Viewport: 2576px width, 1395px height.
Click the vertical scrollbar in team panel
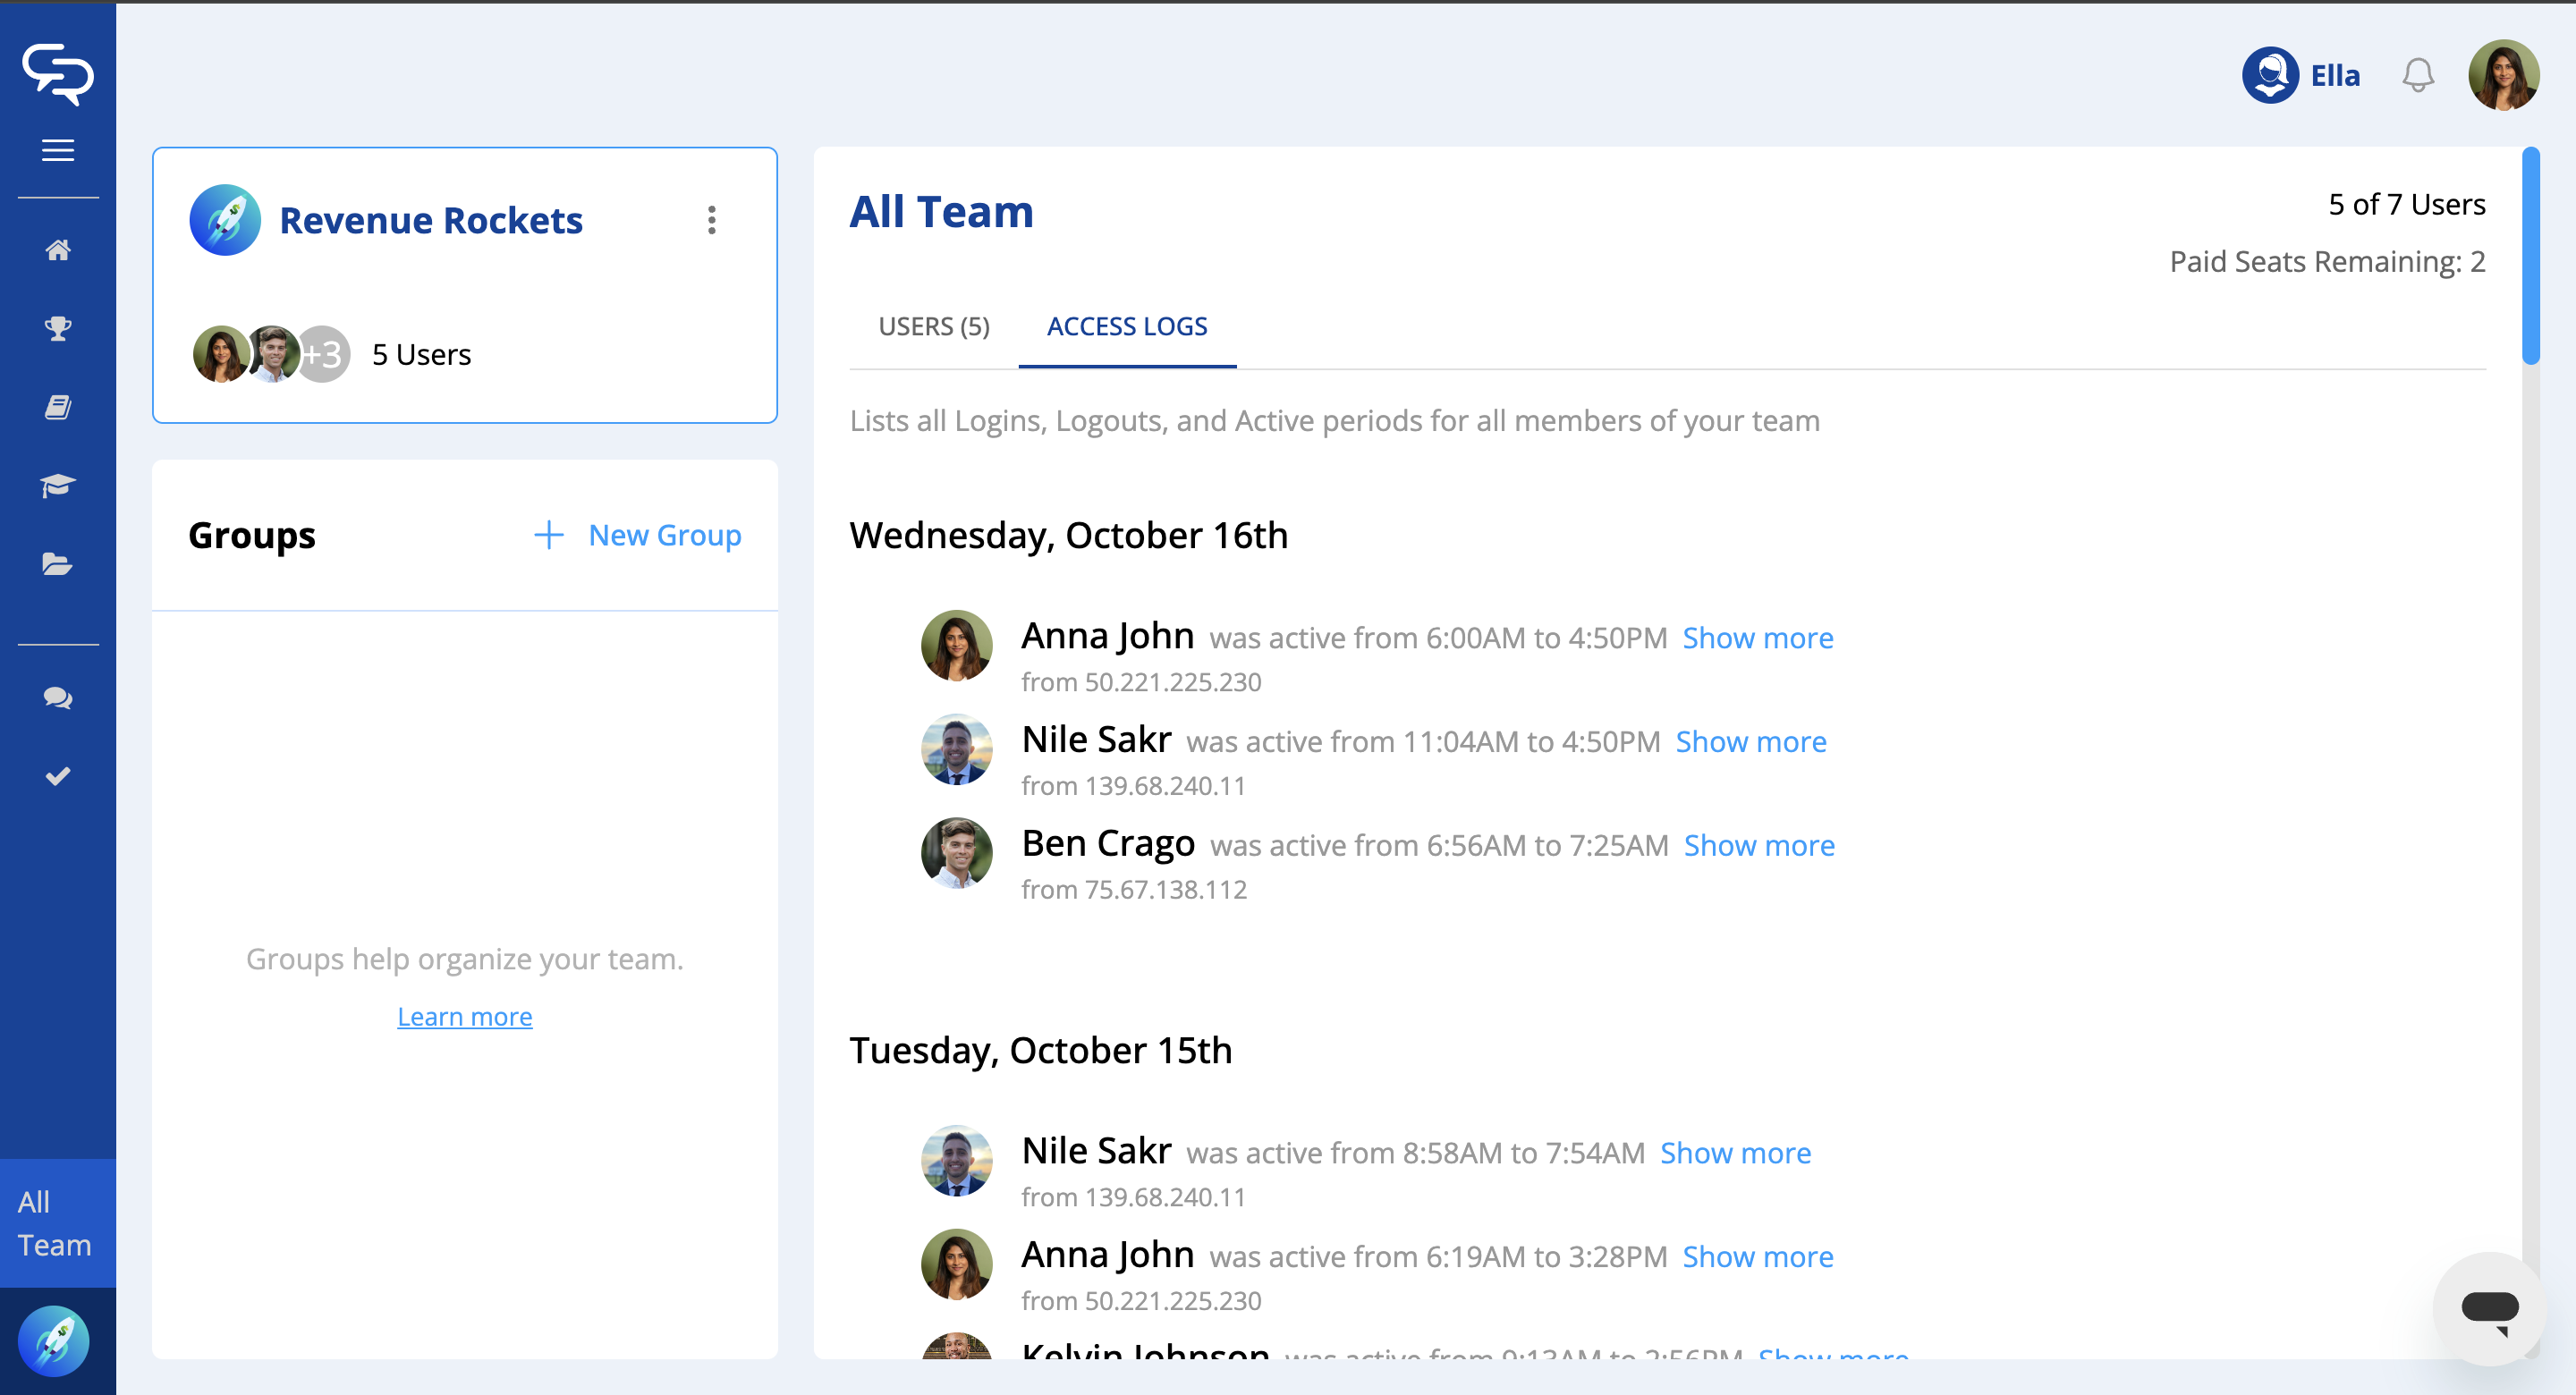(x=2530, y=257)
